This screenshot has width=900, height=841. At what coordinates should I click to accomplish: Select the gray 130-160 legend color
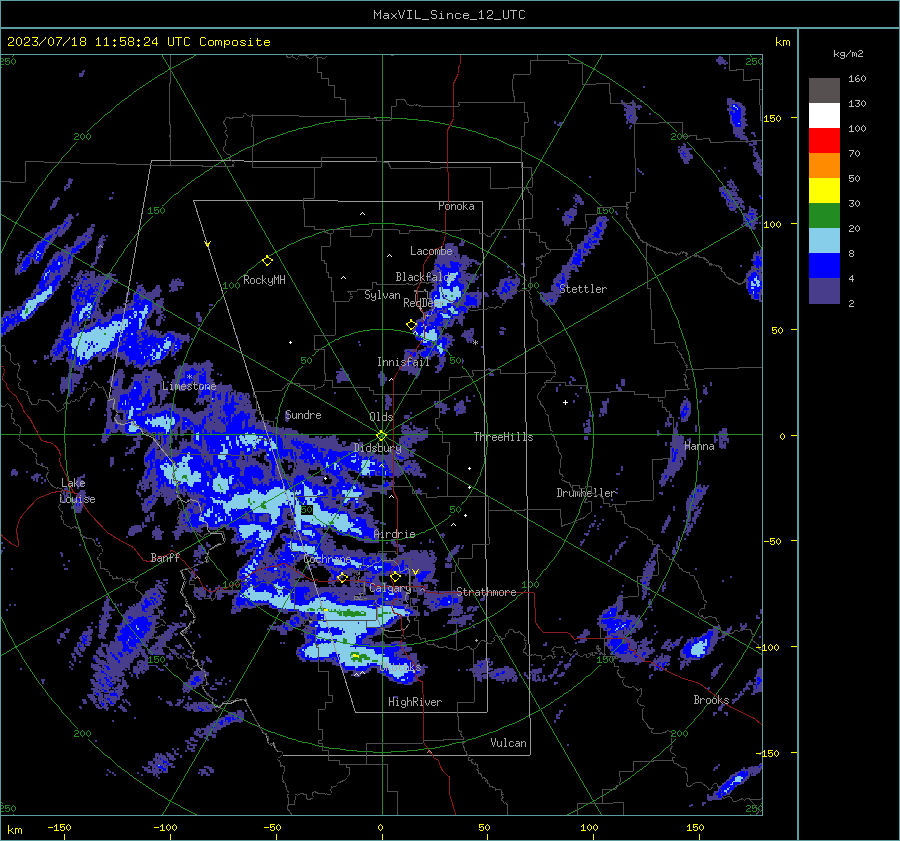pos(824,91)
